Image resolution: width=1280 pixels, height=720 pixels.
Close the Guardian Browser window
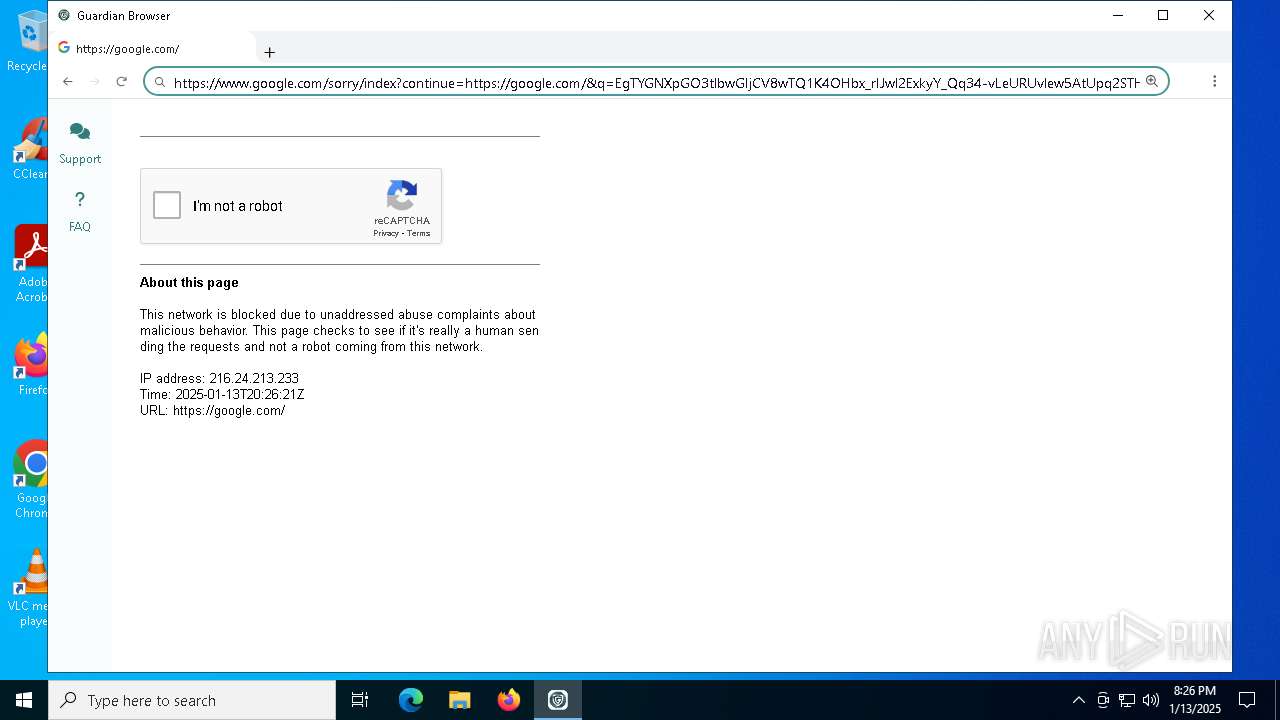pyautogui.click(x=1209, y=15)
